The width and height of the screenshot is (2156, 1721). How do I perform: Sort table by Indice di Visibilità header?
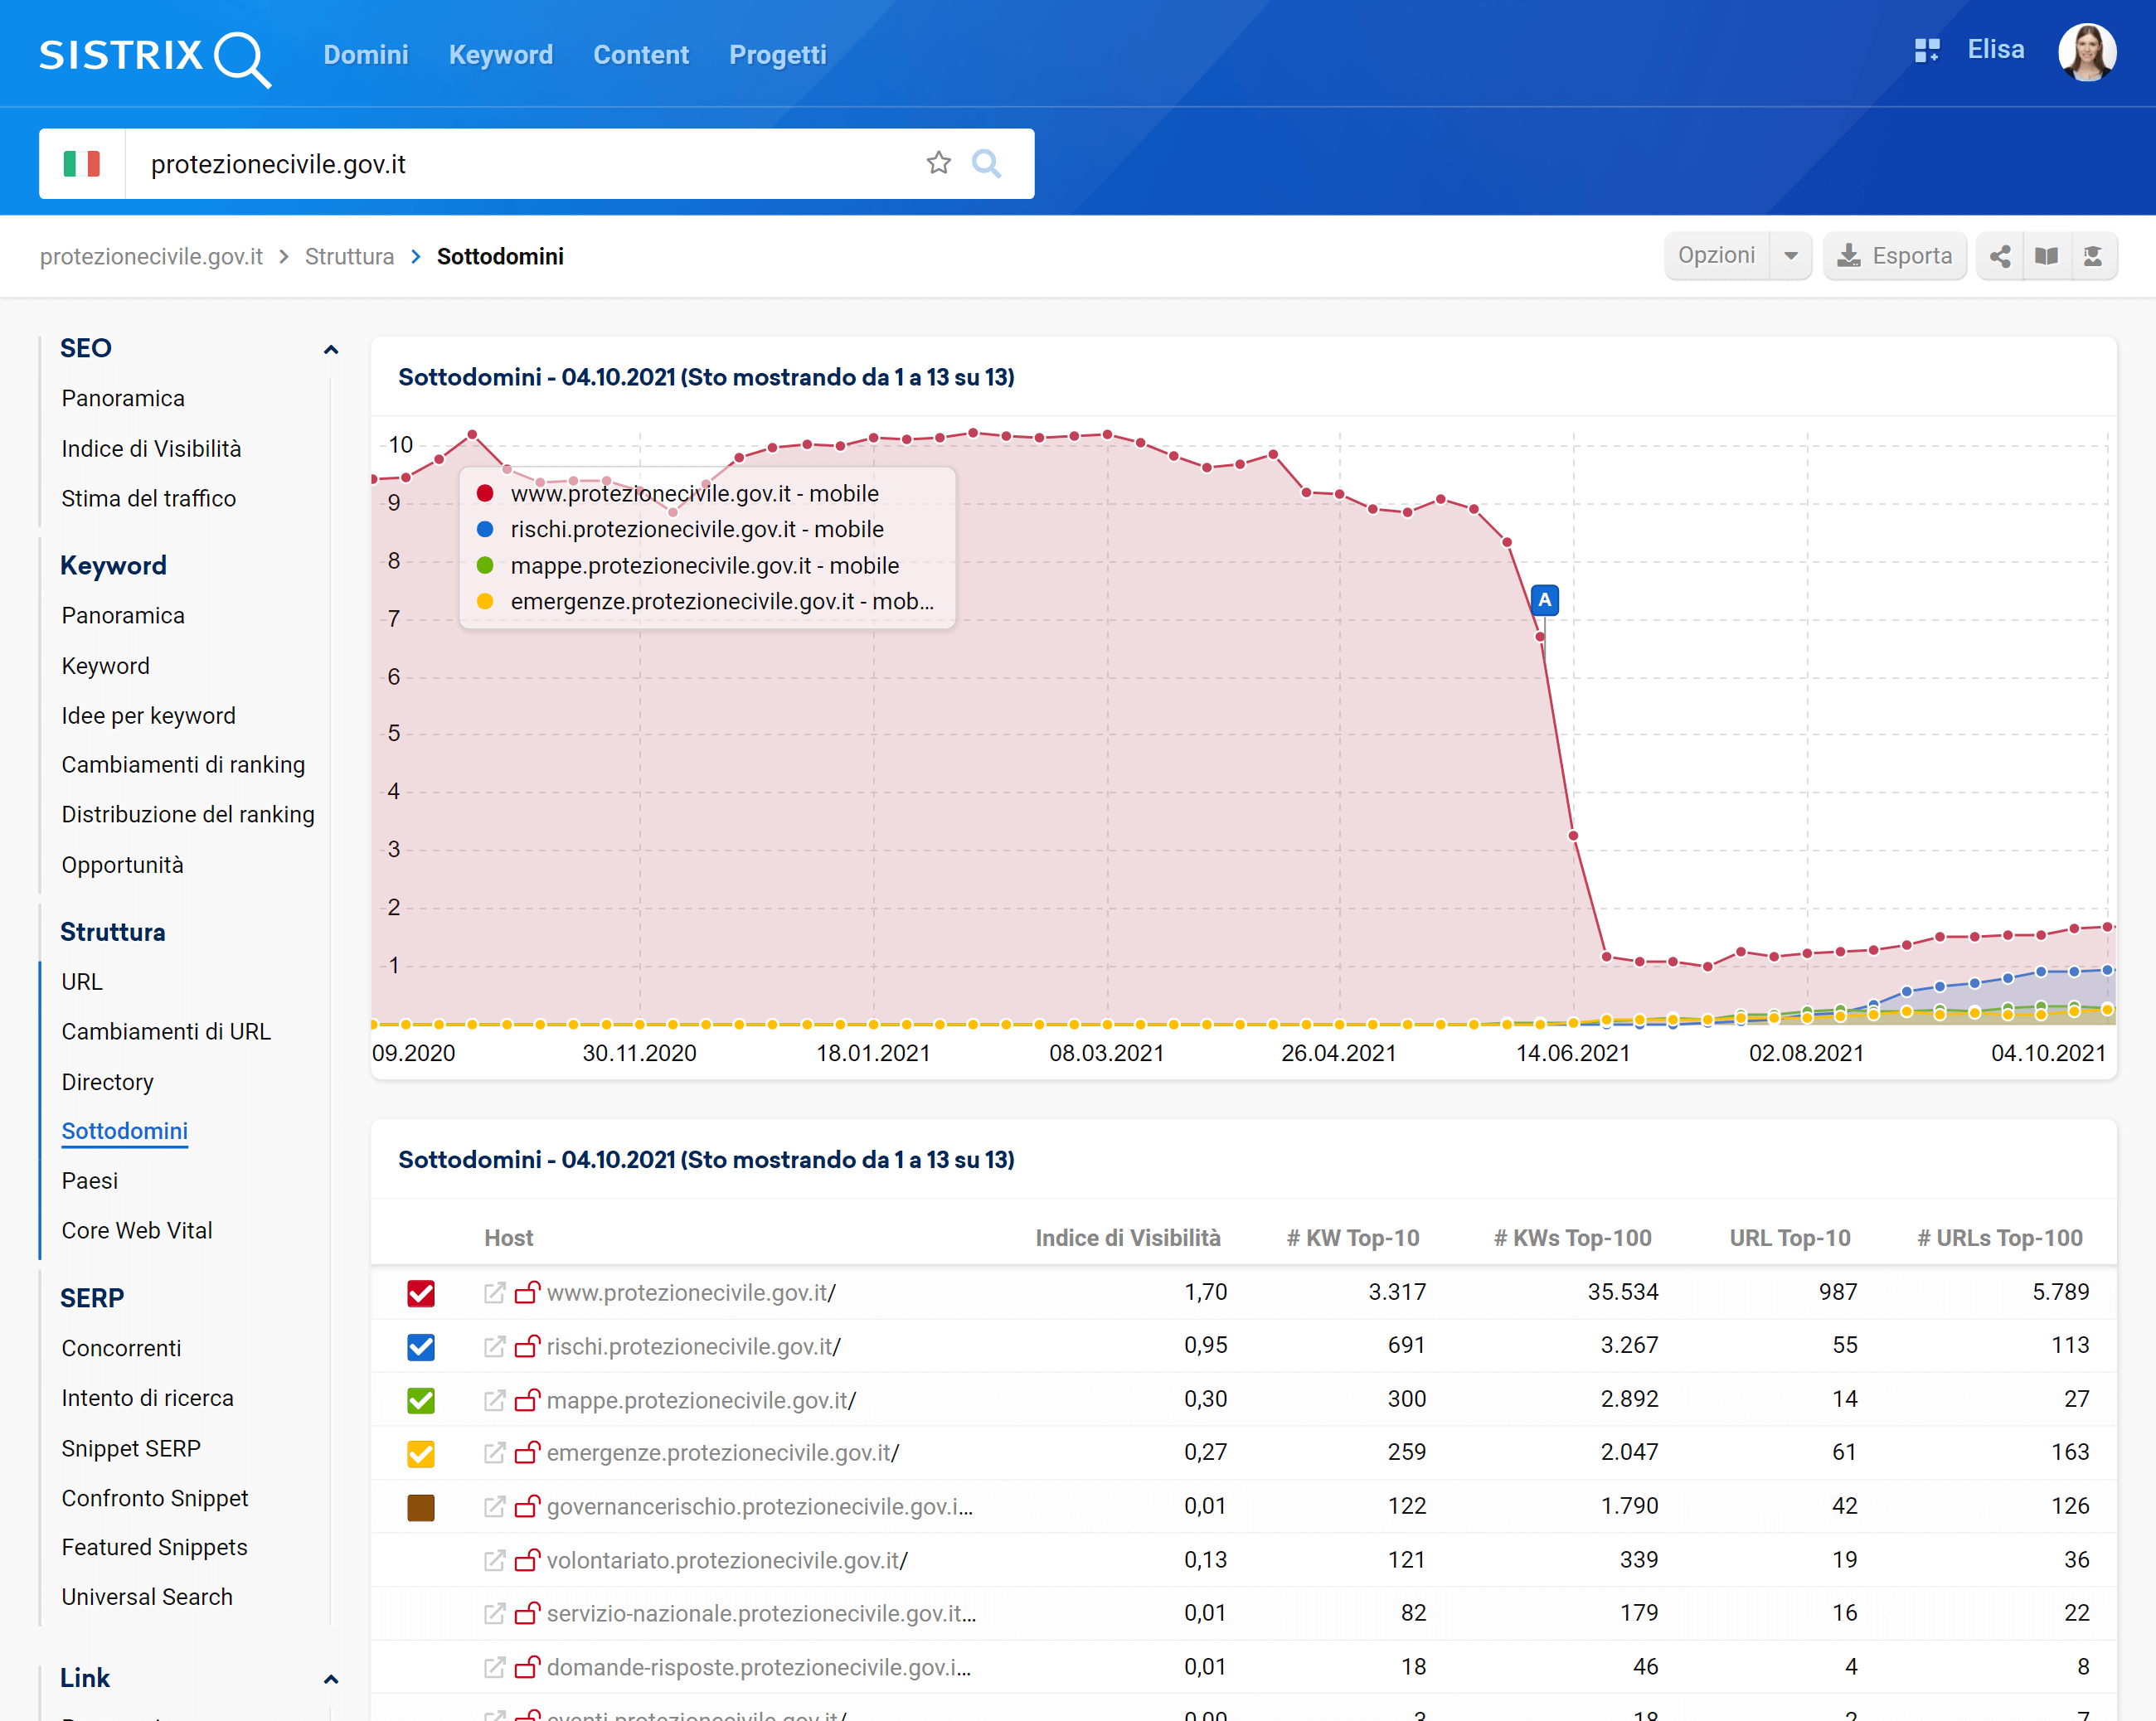coord(1128,1238)
